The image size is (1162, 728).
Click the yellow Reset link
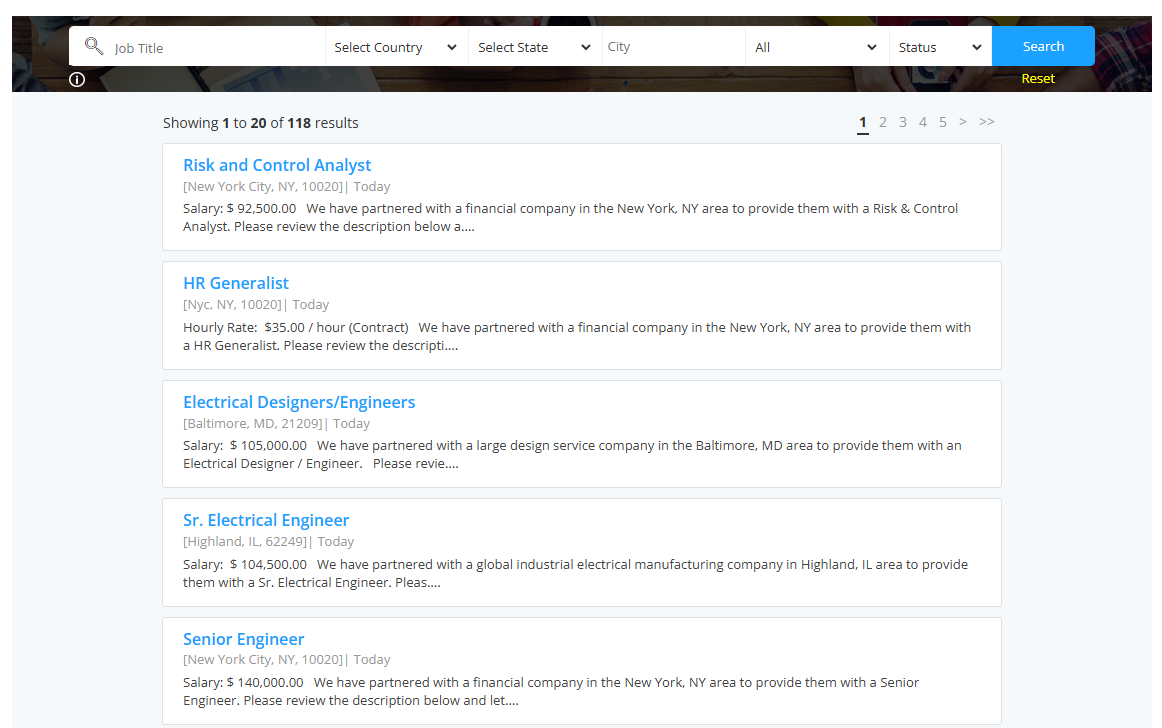click(x=1038, y=79)
